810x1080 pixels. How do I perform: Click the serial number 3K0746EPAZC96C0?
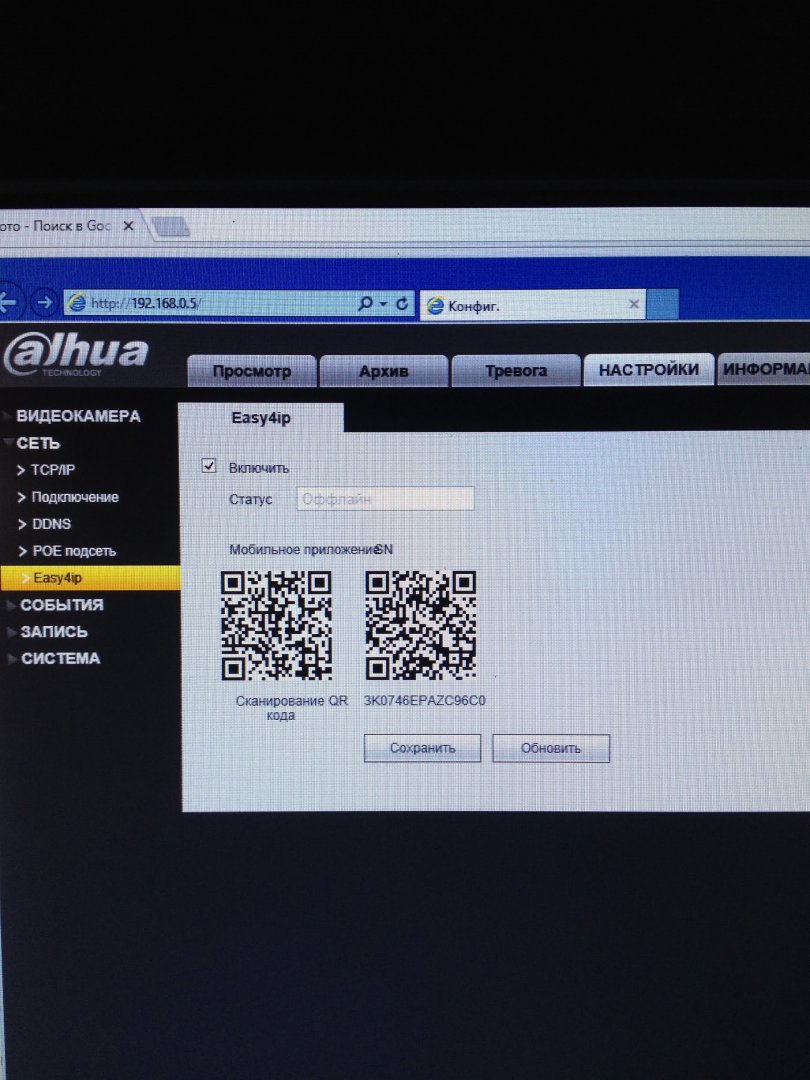point(424,700)
